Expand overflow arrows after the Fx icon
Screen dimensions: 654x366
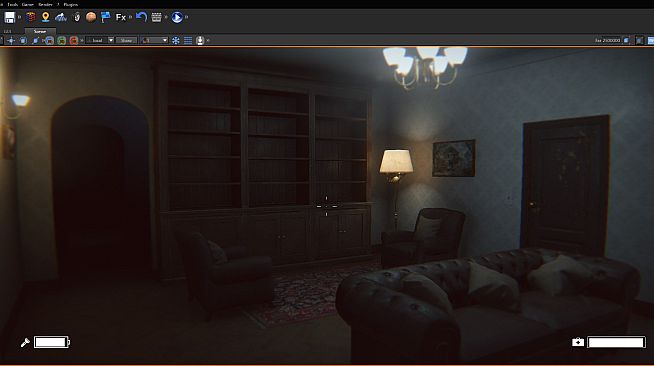131,17
